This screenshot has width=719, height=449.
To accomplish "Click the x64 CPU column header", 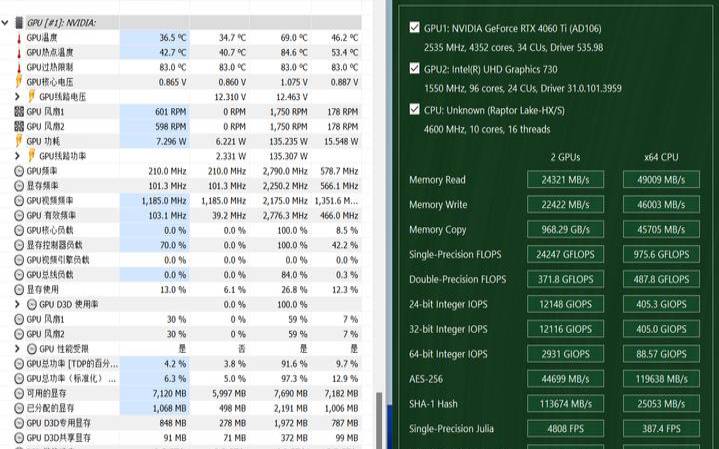I will click(661, 157).
